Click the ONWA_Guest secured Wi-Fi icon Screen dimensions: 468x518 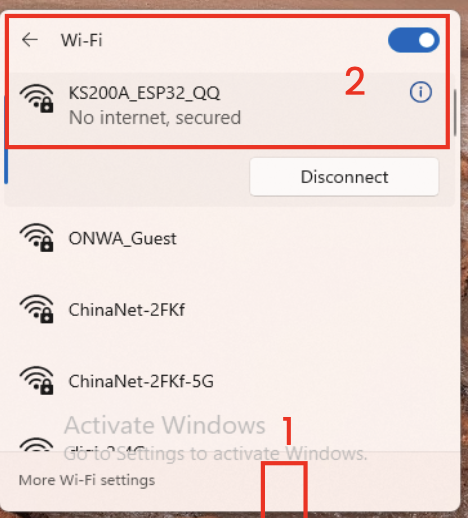(x=36, y=237)
